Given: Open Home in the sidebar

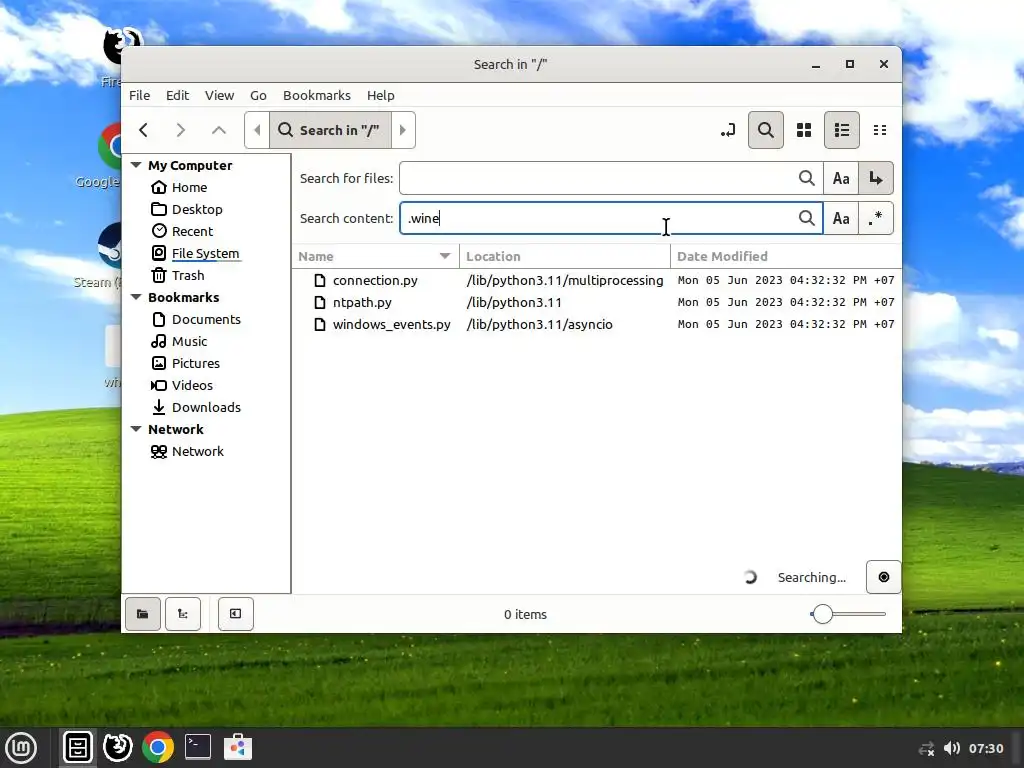Looking at the screenshot, I should (189, 187).
